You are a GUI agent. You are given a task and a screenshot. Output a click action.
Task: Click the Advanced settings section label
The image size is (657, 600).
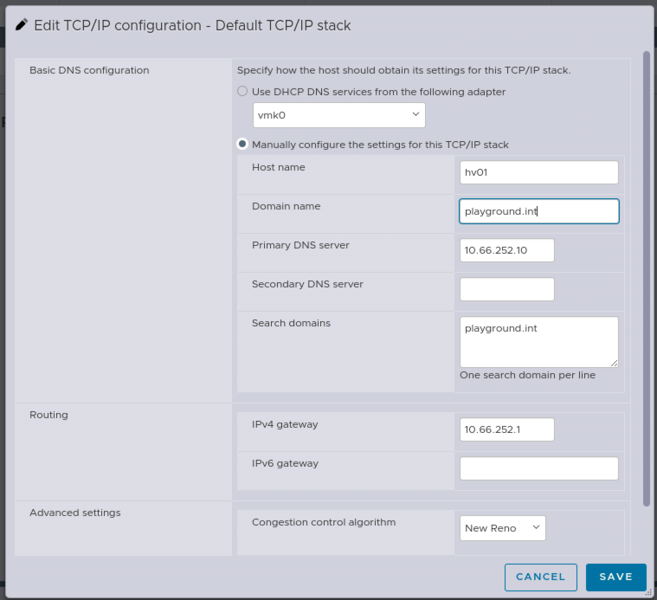click(x=75, y=513)
